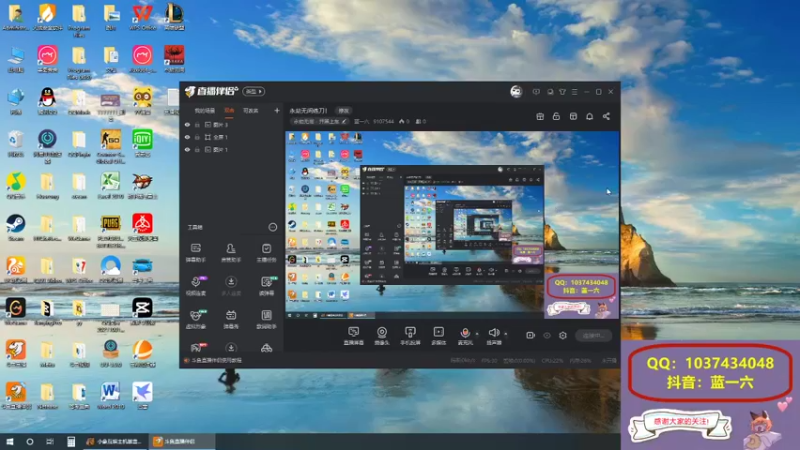Image resolution: width=800 pixels, height=450 pixels.
Task: Open the tutorial link in the bottom status bar
Action: [213, 360]
